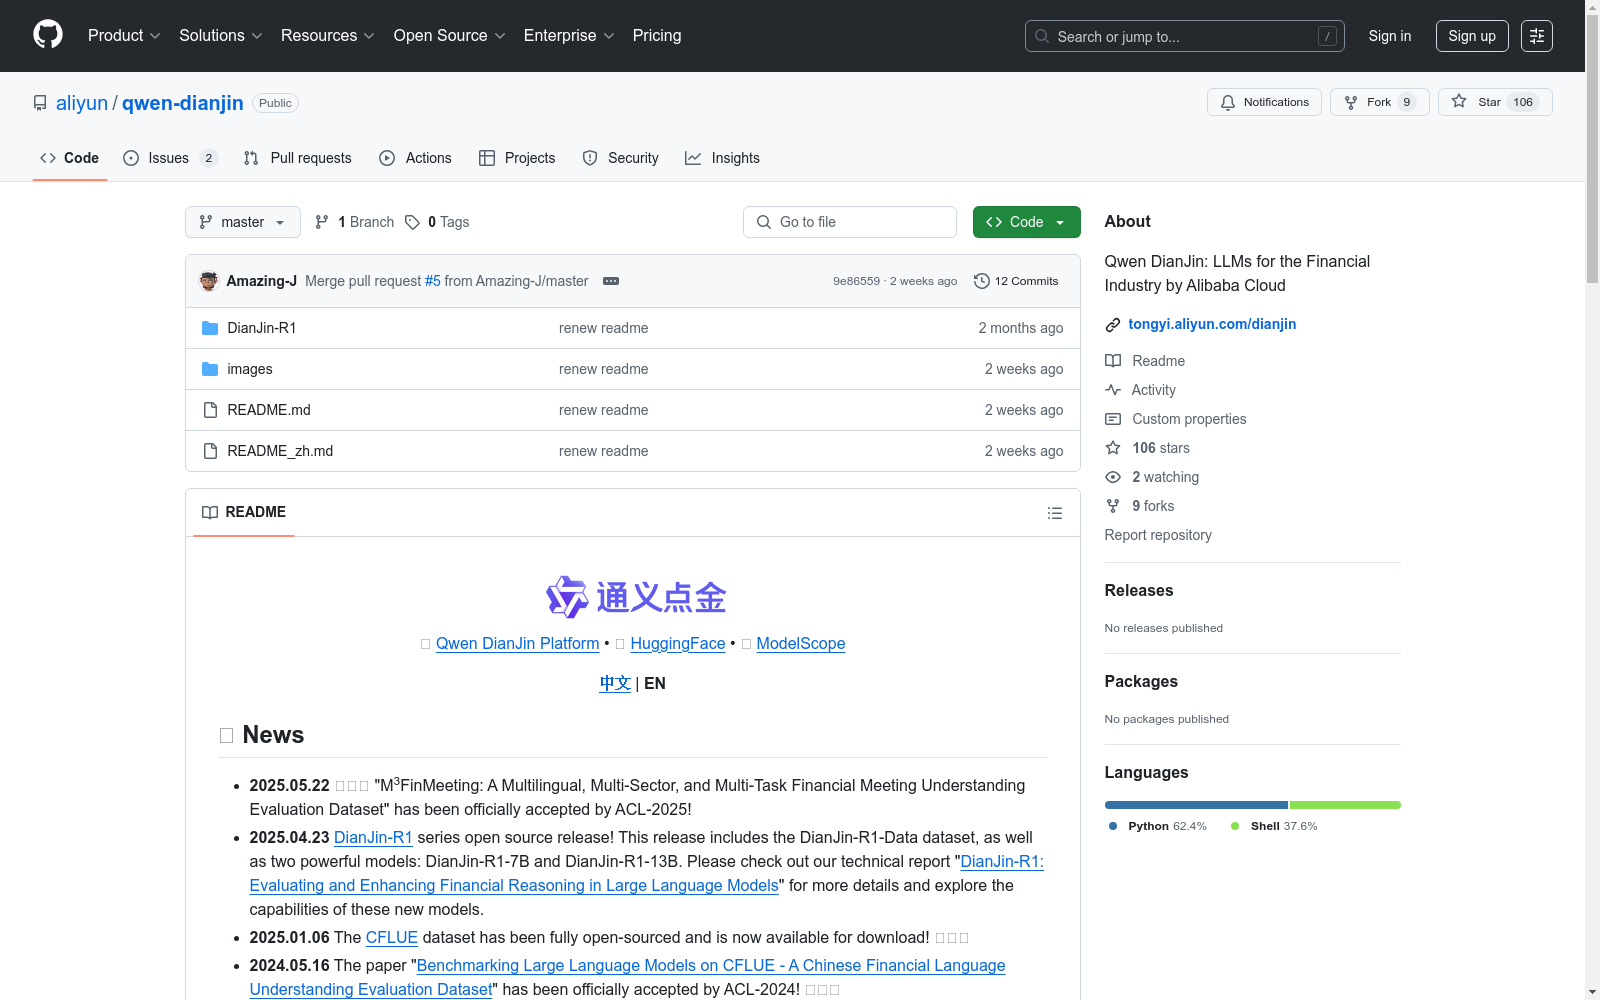Click the commit history clock icon
The width and height of the screenshot is (1600, 1000).
click(982, 281)
